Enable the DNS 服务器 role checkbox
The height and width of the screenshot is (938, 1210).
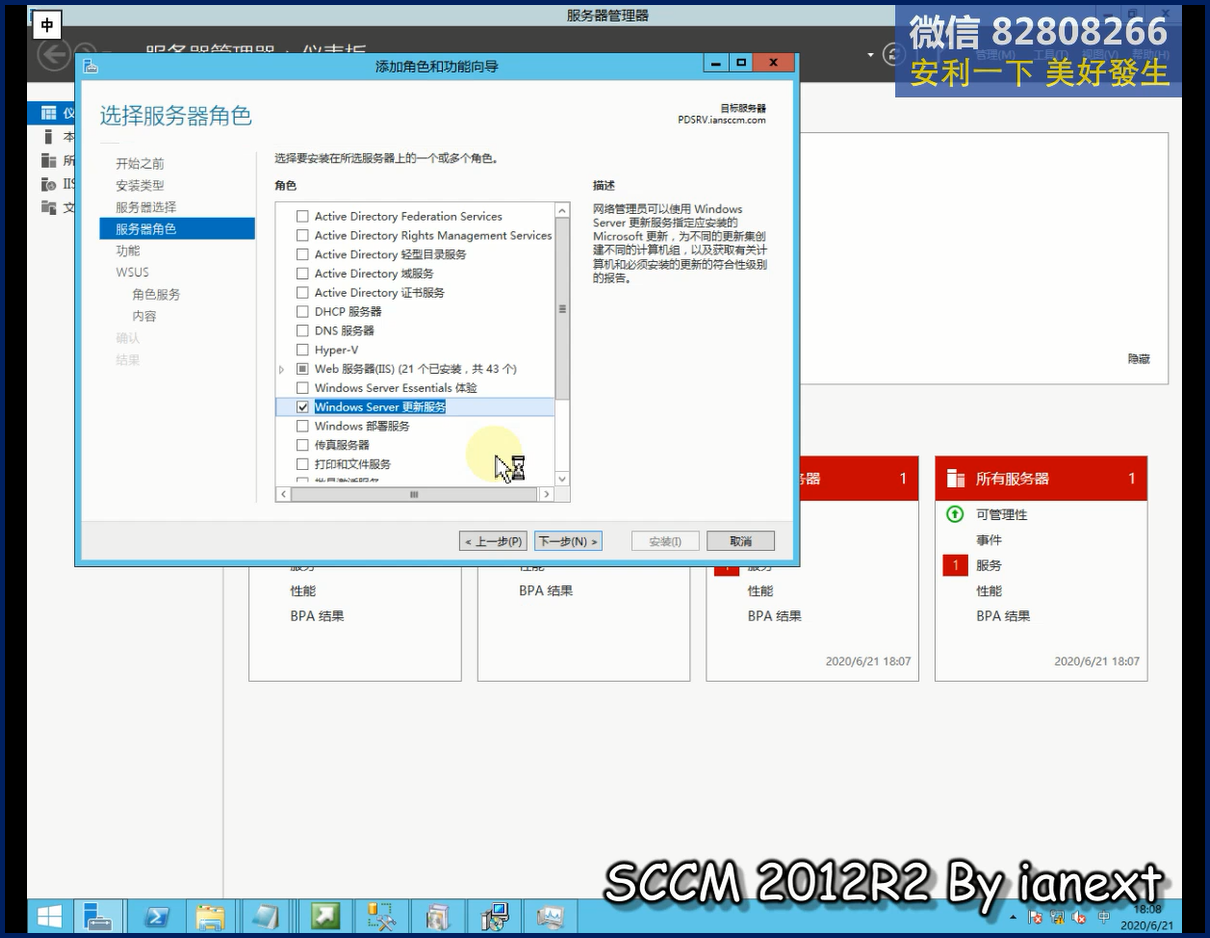[x=303, y=330]
